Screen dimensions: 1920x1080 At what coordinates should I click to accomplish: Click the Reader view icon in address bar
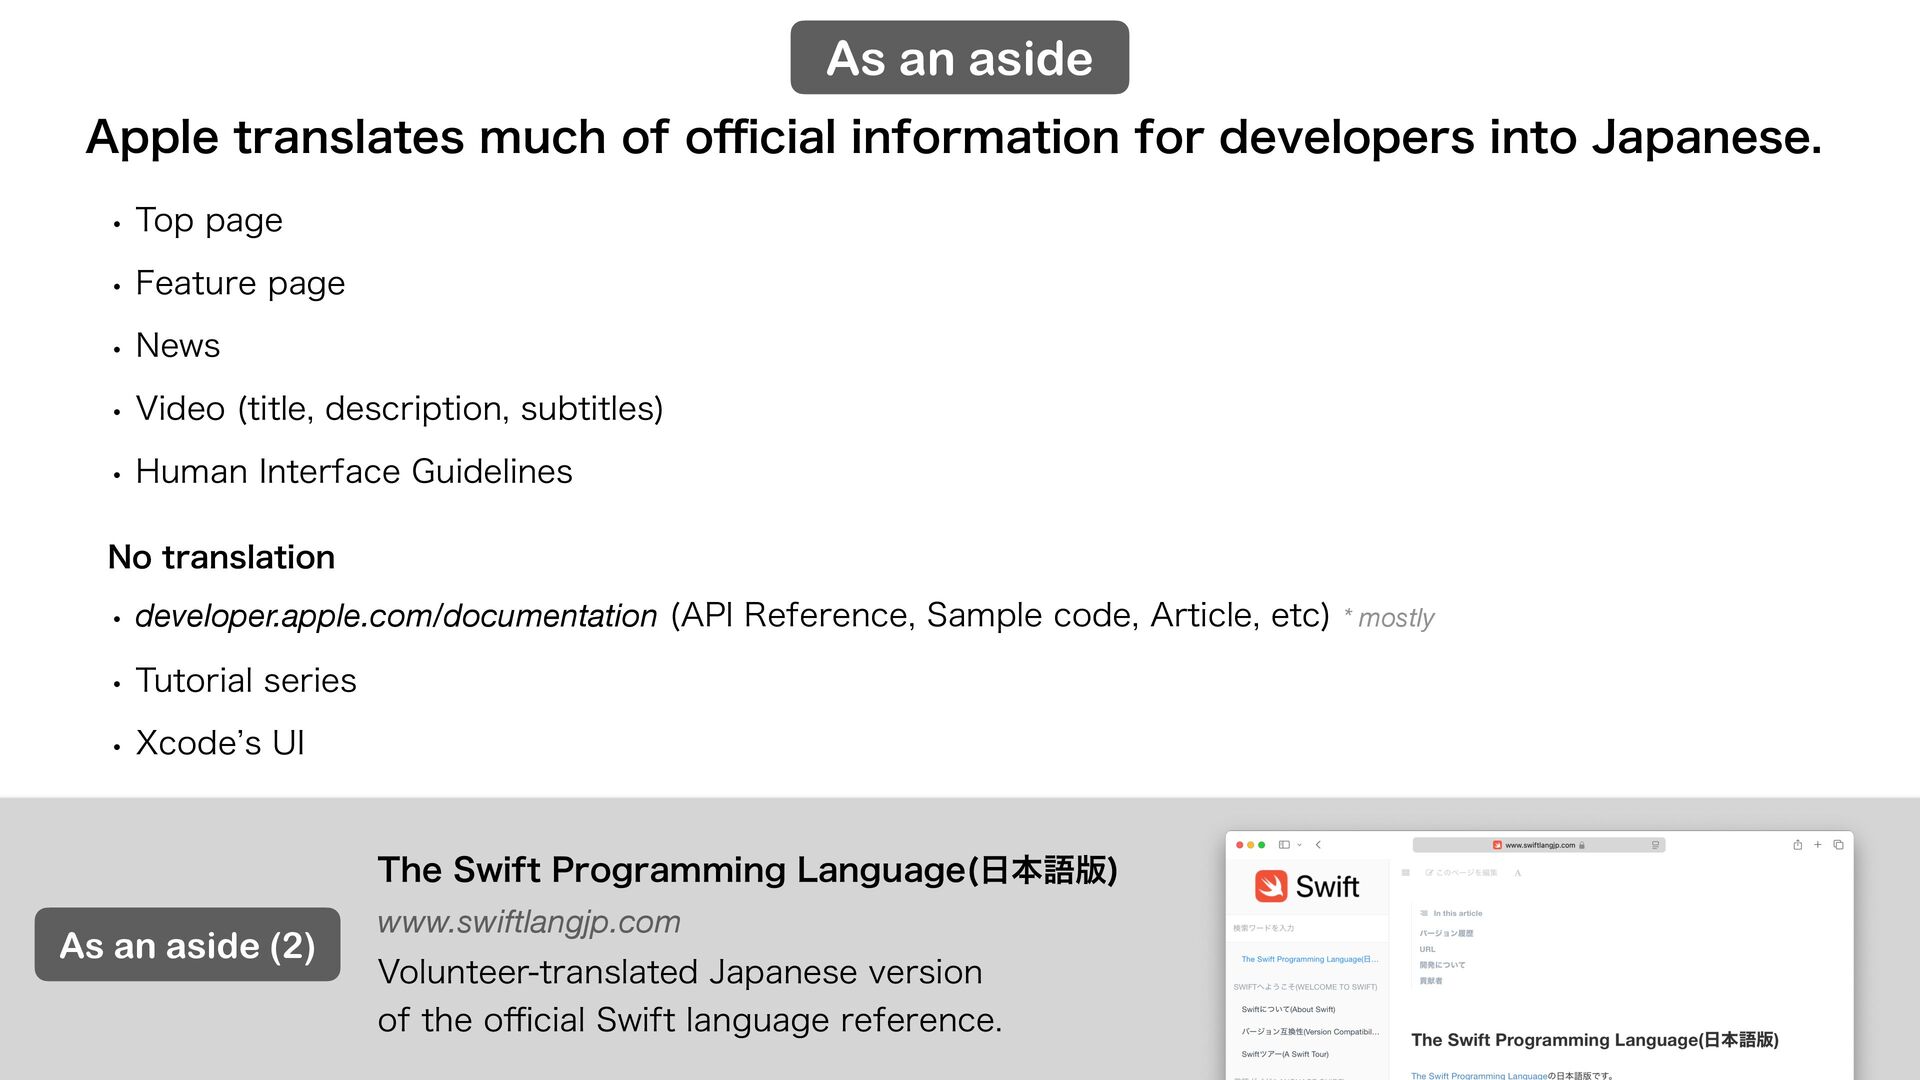click(x=1655, y=845)
